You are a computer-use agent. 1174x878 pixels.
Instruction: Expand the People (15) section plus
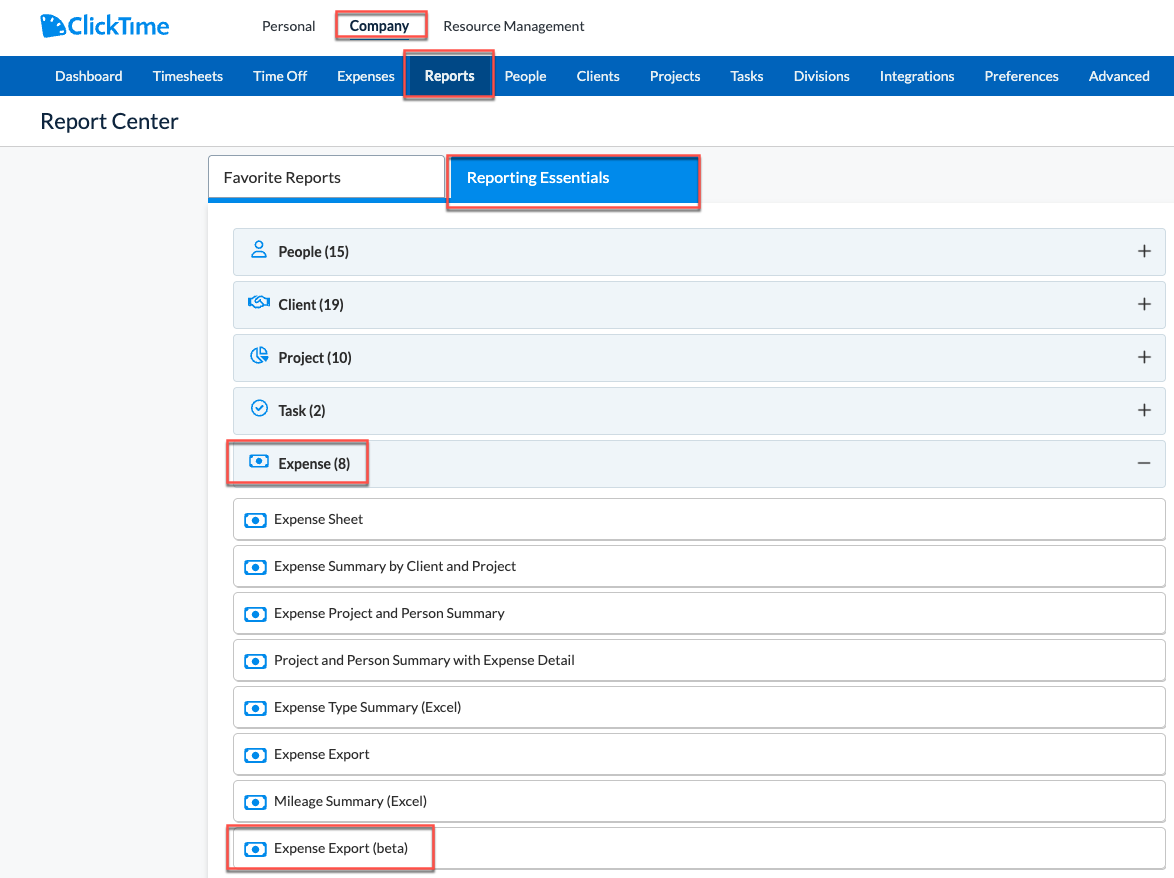coord(1144,251)
